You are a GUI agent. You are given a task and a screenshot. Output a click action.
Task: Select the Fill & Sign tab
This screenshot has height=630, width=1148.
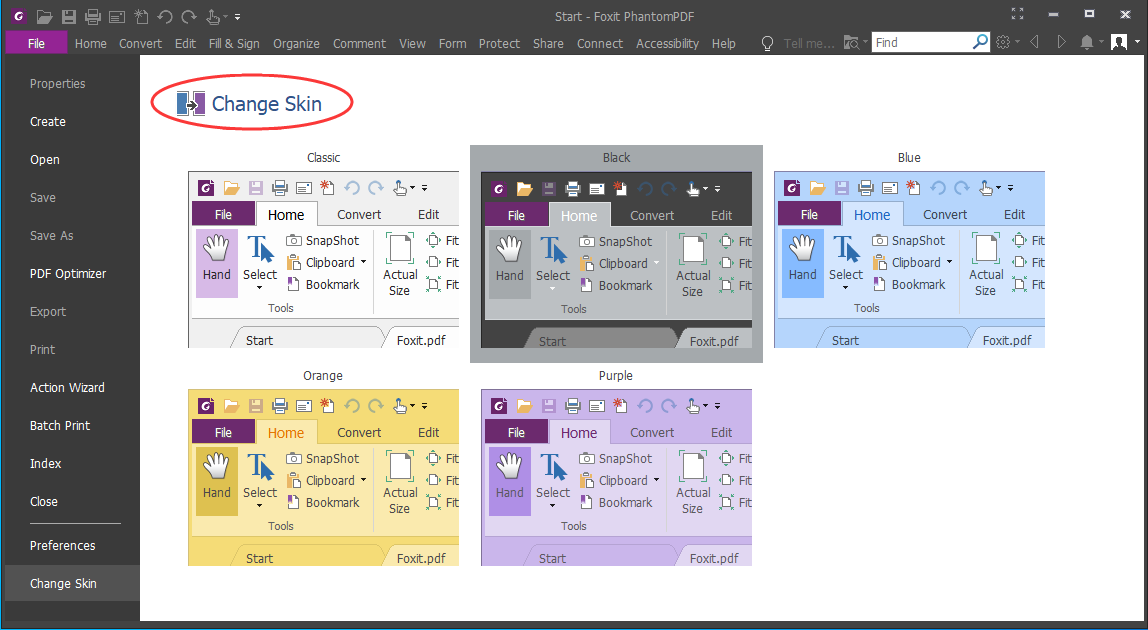(x=234, y=43)
